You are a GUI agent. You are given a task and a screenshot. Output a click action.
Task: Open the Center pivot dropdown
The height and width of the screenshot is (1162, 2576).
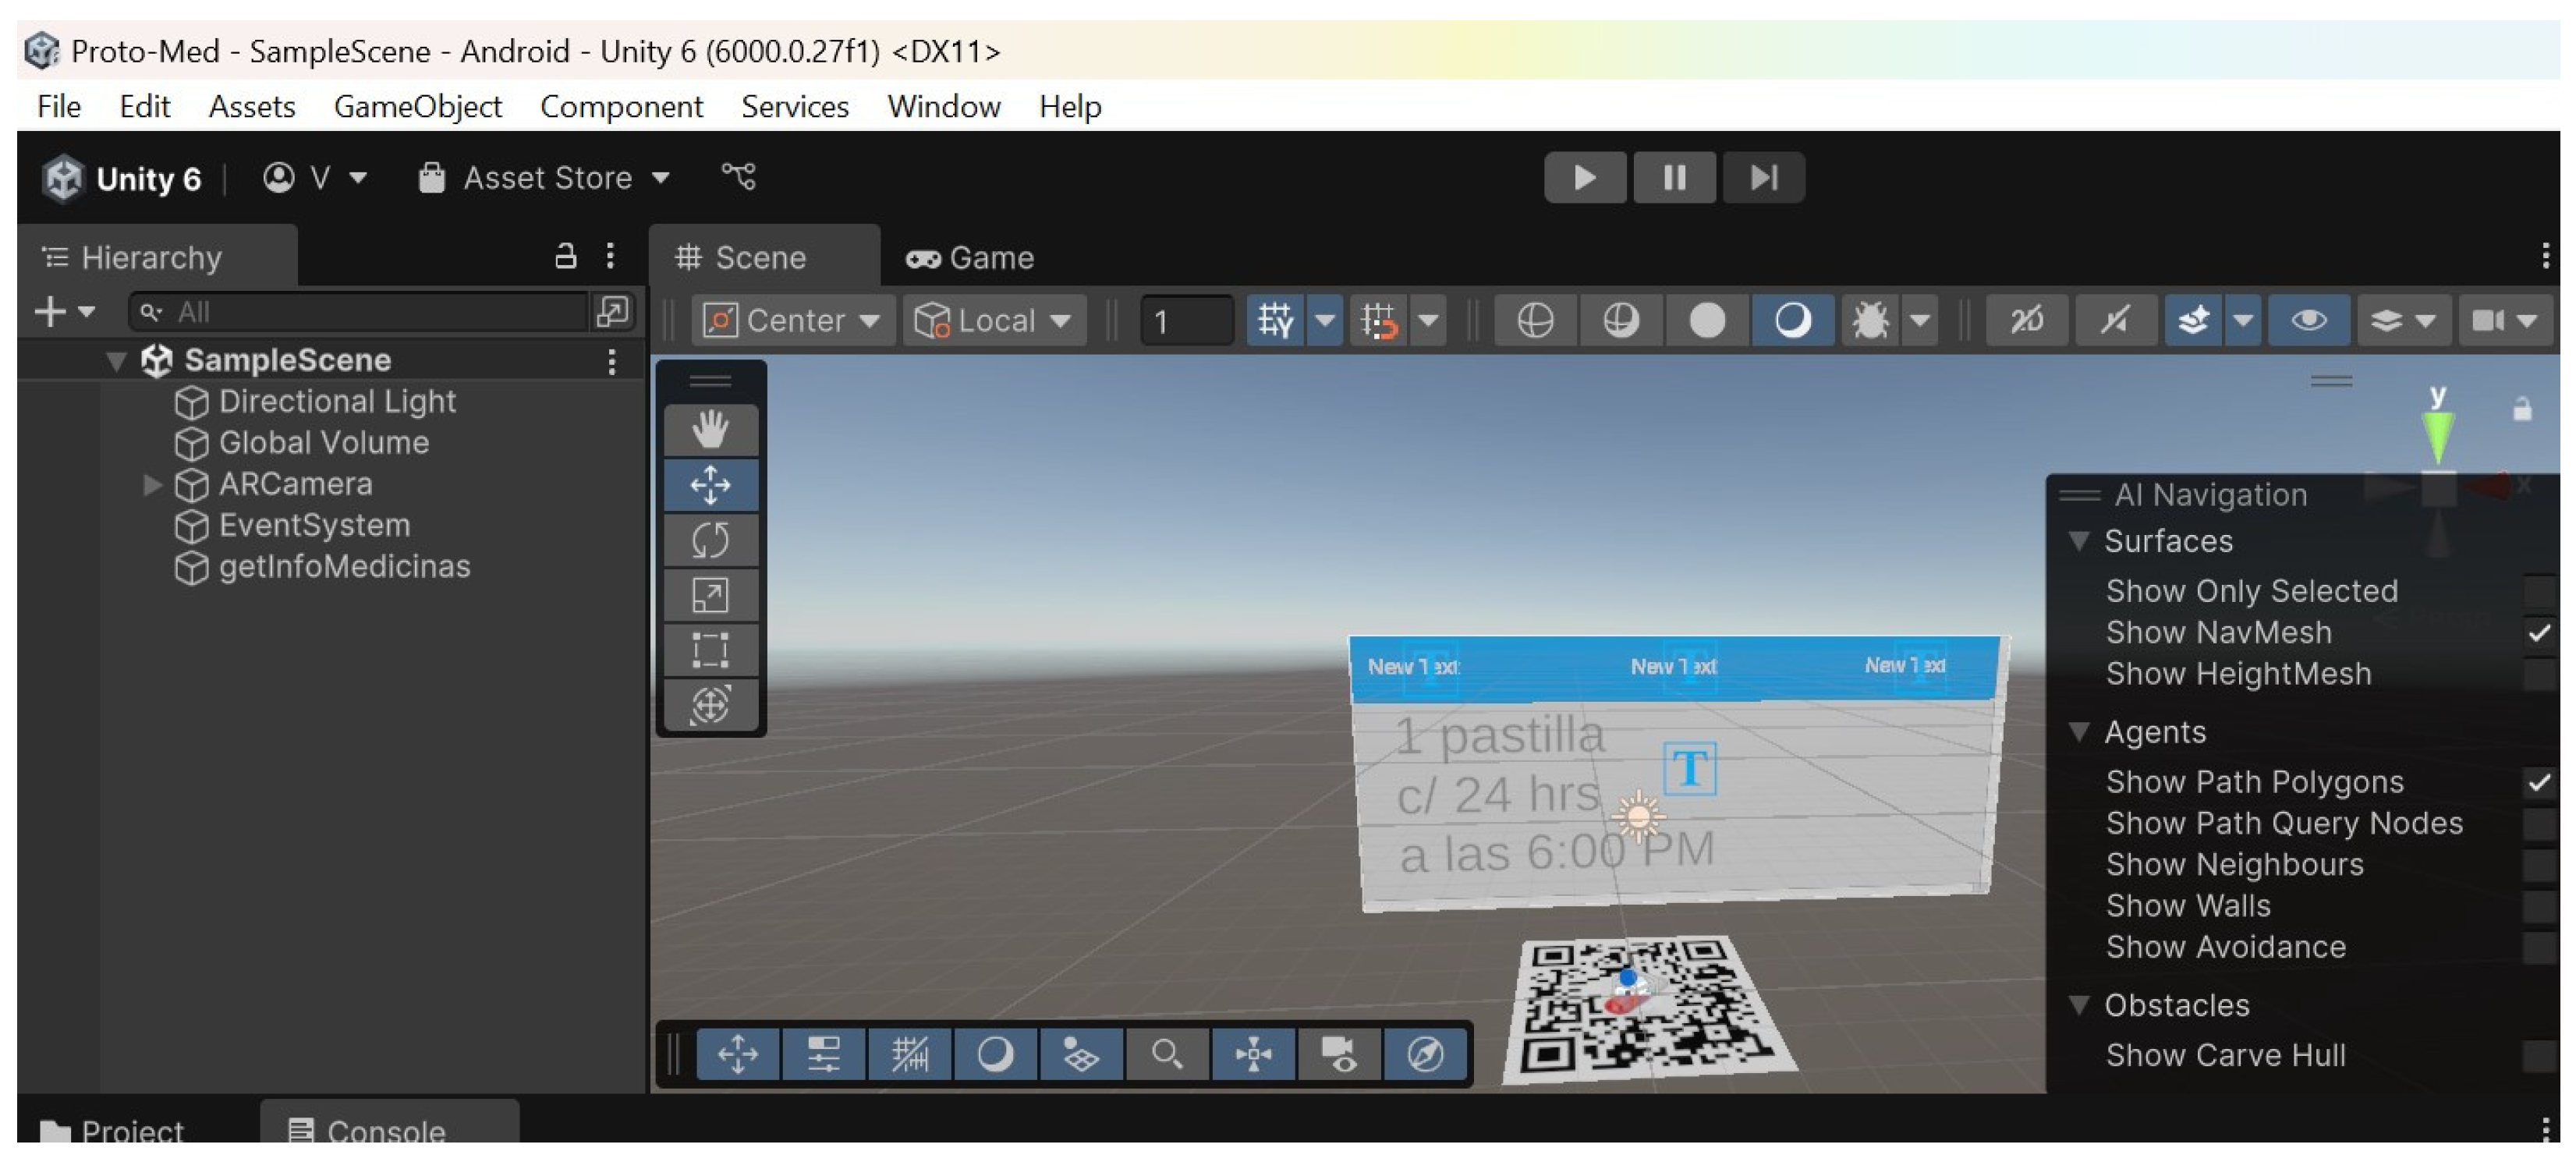point(792,320)
